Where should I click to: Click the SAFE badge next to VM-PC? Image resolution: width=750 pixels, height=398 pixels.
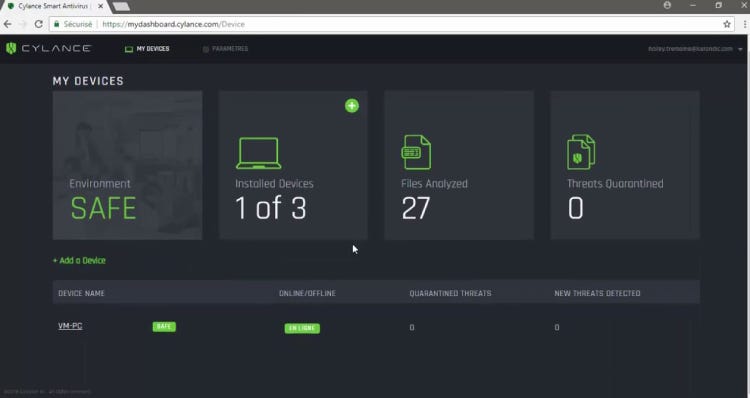164,327
